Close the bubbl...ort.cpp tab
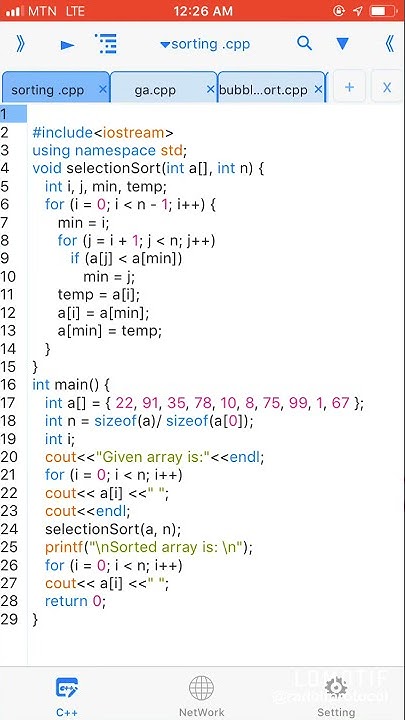405x720 pixels. click(x=318, y=89)
